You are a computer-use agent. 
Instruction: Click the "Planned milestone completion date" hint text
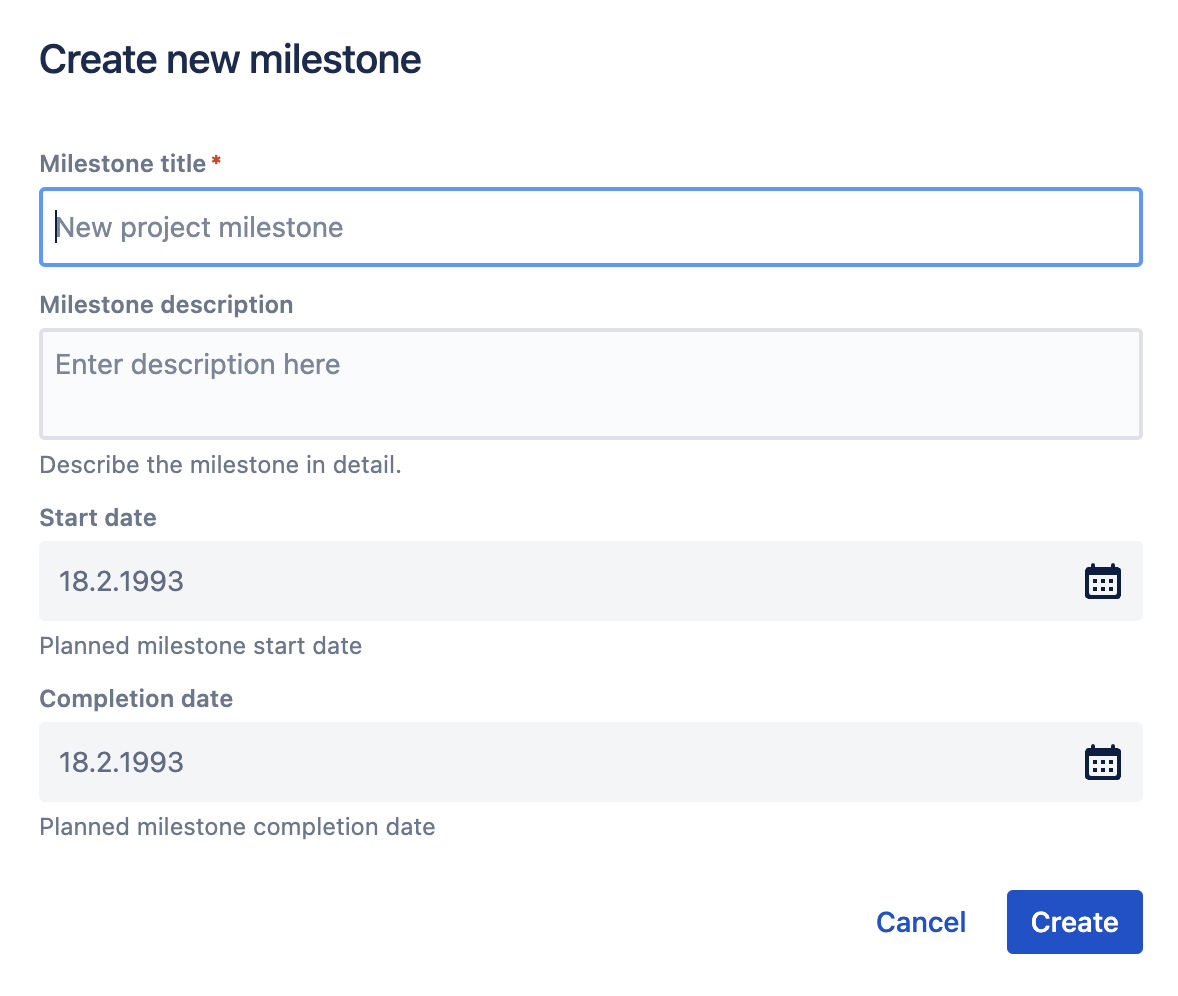(237, 827)
